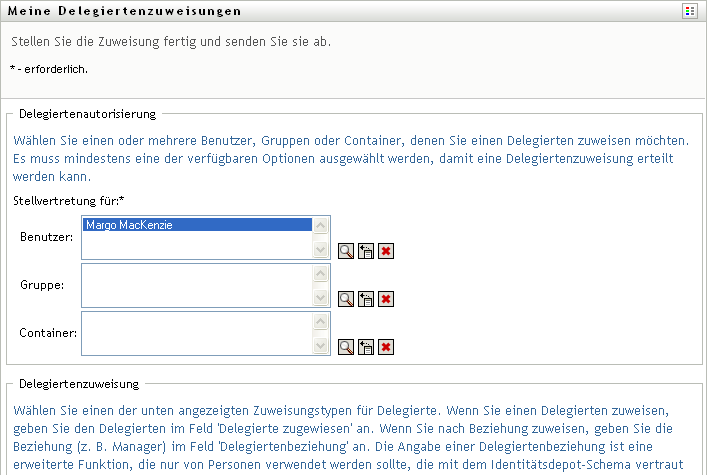
Task: Click the Benutzer: field label
Action: [x=47, y=237]
